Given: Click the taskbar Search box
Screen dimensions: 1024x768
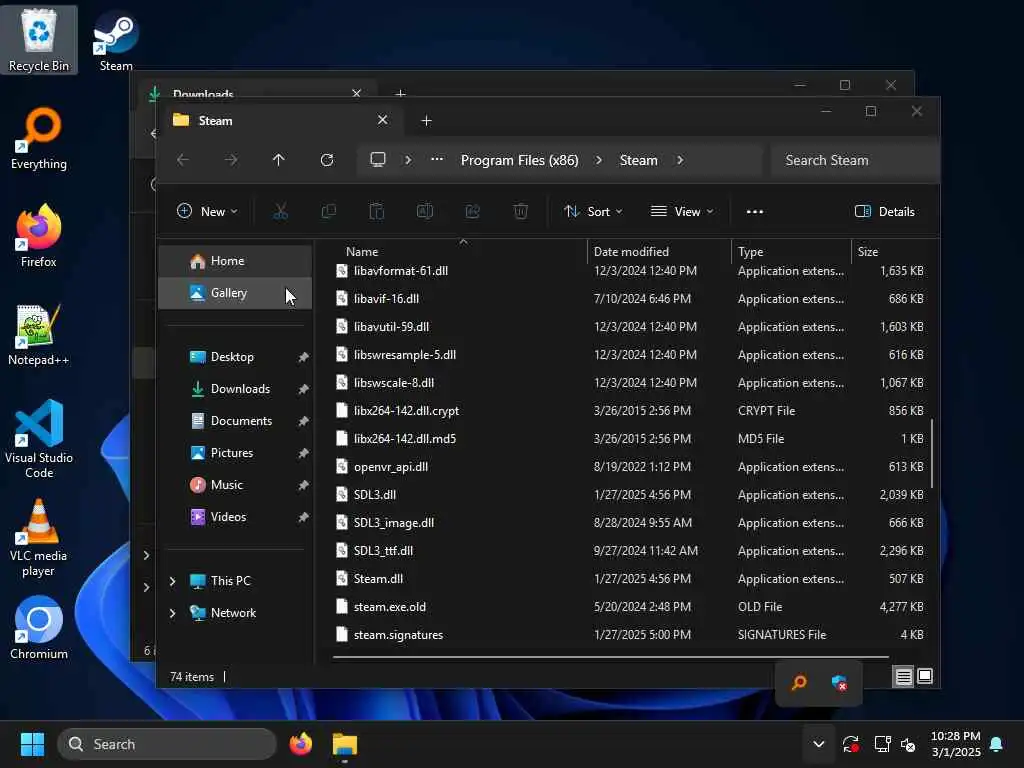Looking at the screenshot, I should pyautogui.click(x=167, y=744).
